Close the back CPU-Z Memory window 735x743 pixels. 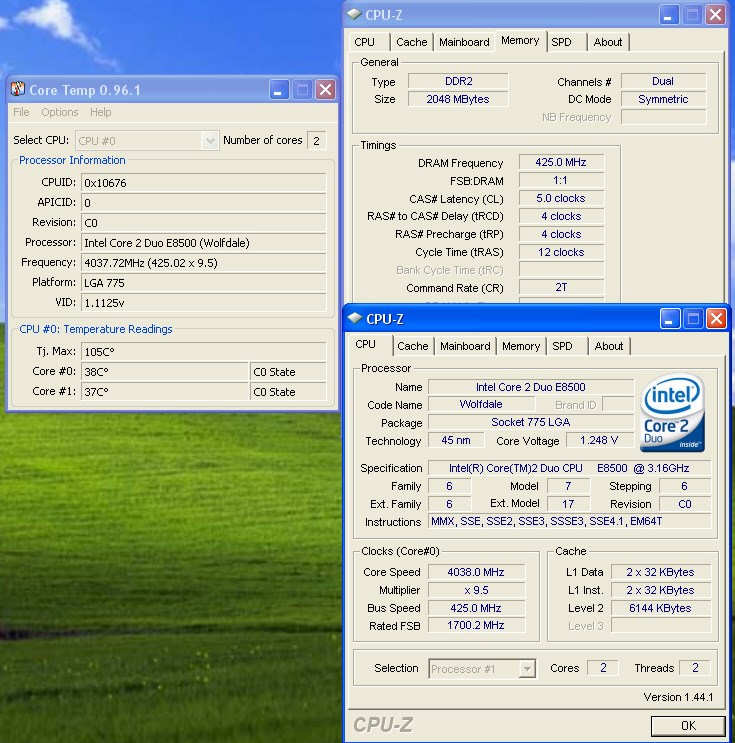click(x=716, y=14)
